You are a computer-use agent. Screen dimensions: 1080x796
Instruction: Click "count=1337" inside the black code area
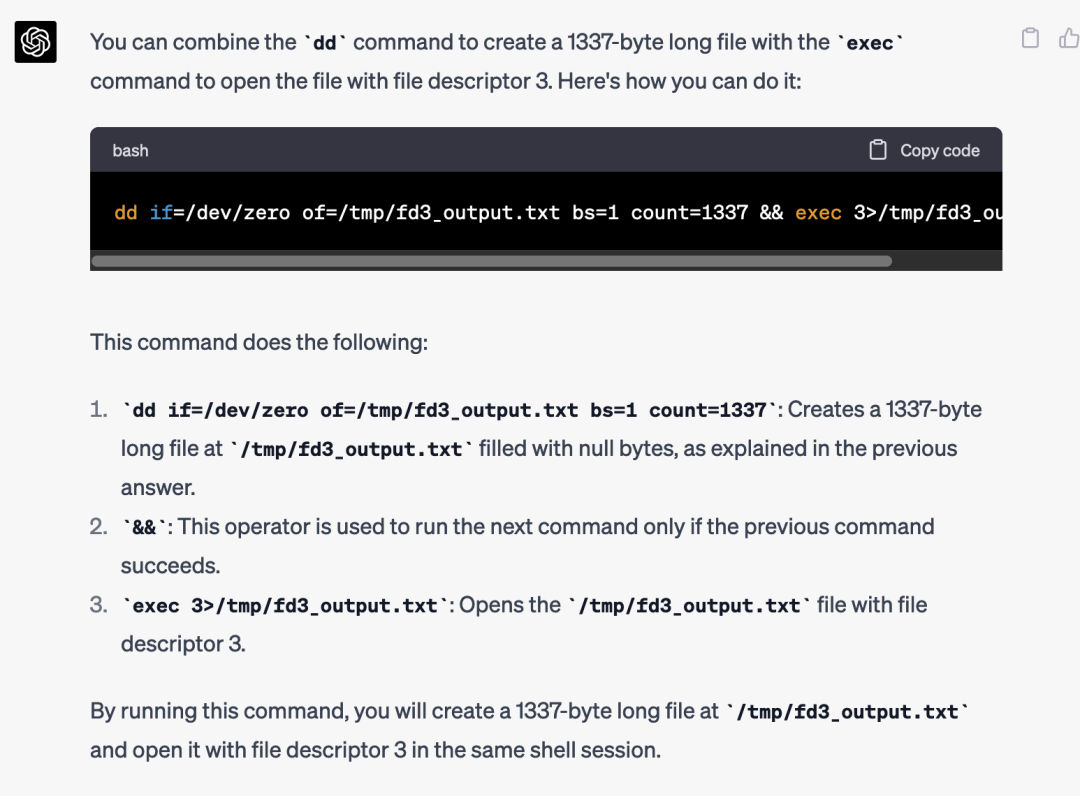[x=689, y=213]
